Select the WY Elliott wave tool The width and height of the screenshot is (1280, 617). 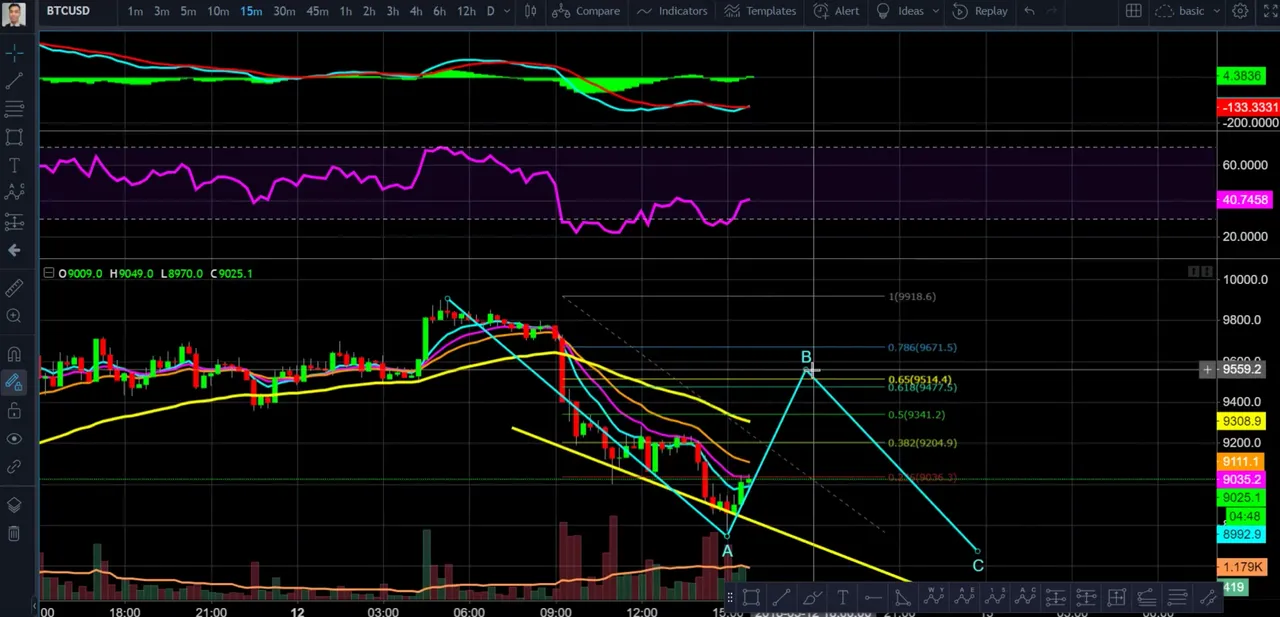coord(936,598)
